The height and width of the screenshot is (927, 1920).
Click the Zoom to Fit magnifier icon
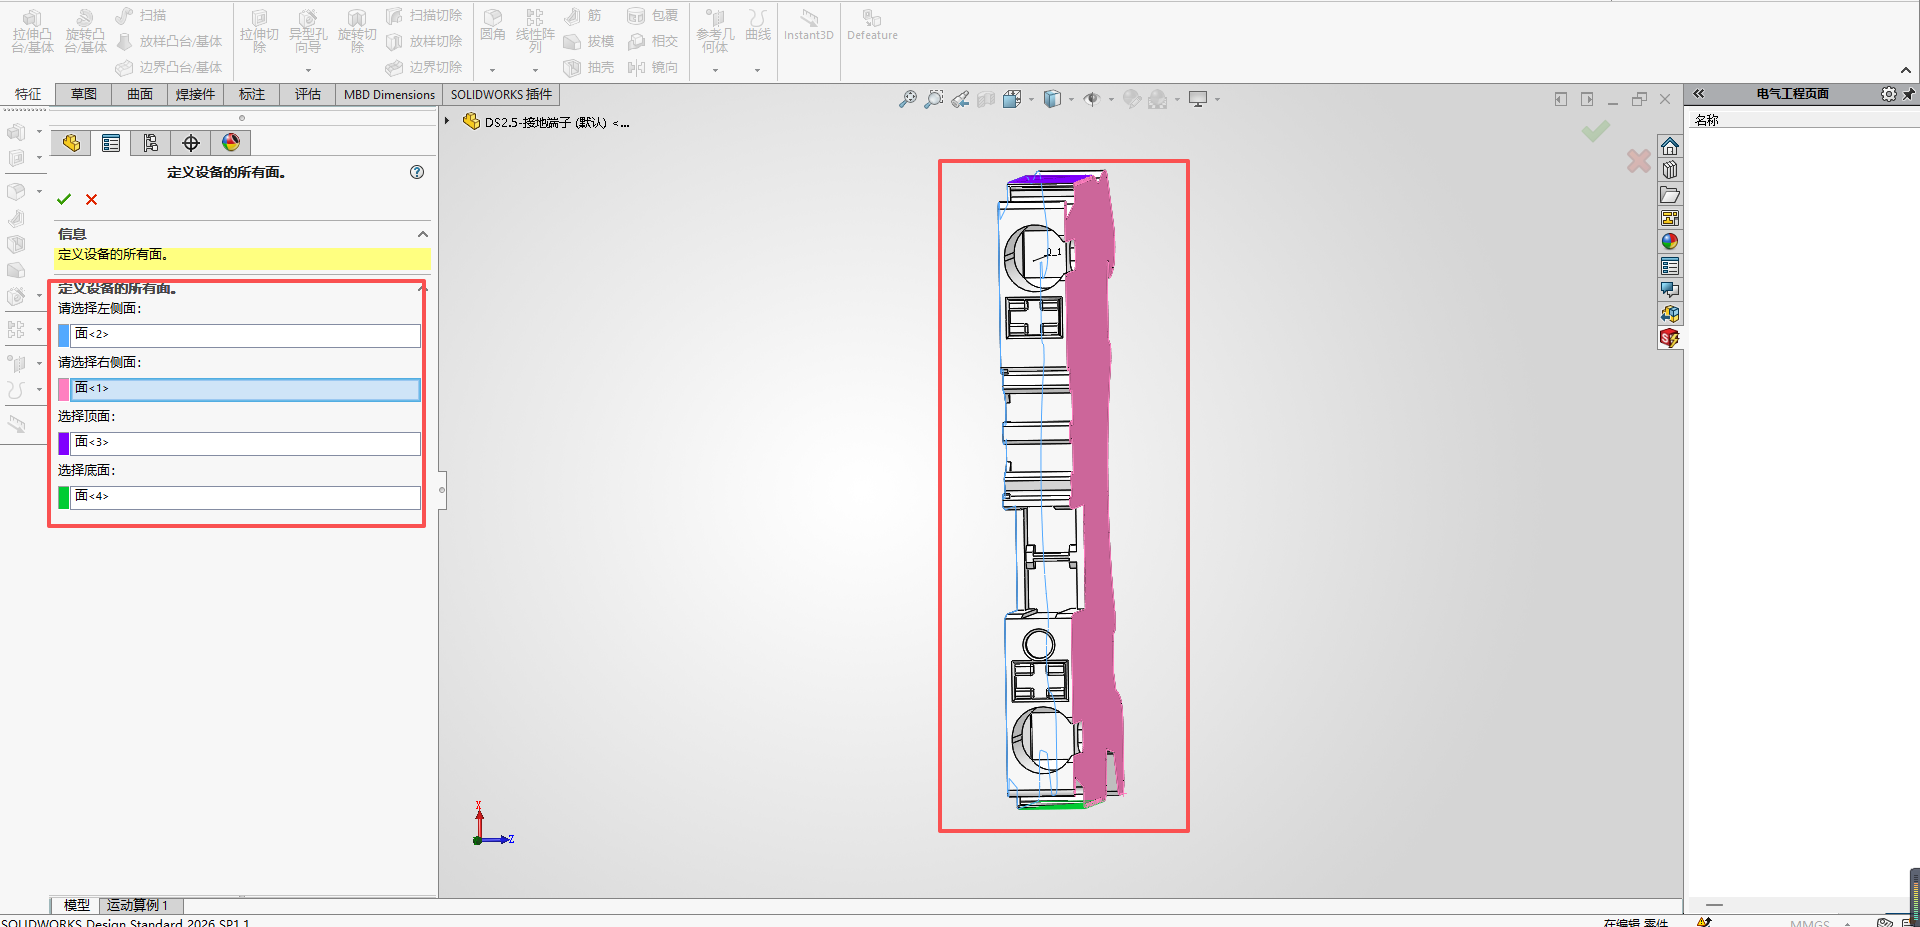click(907, 99)
